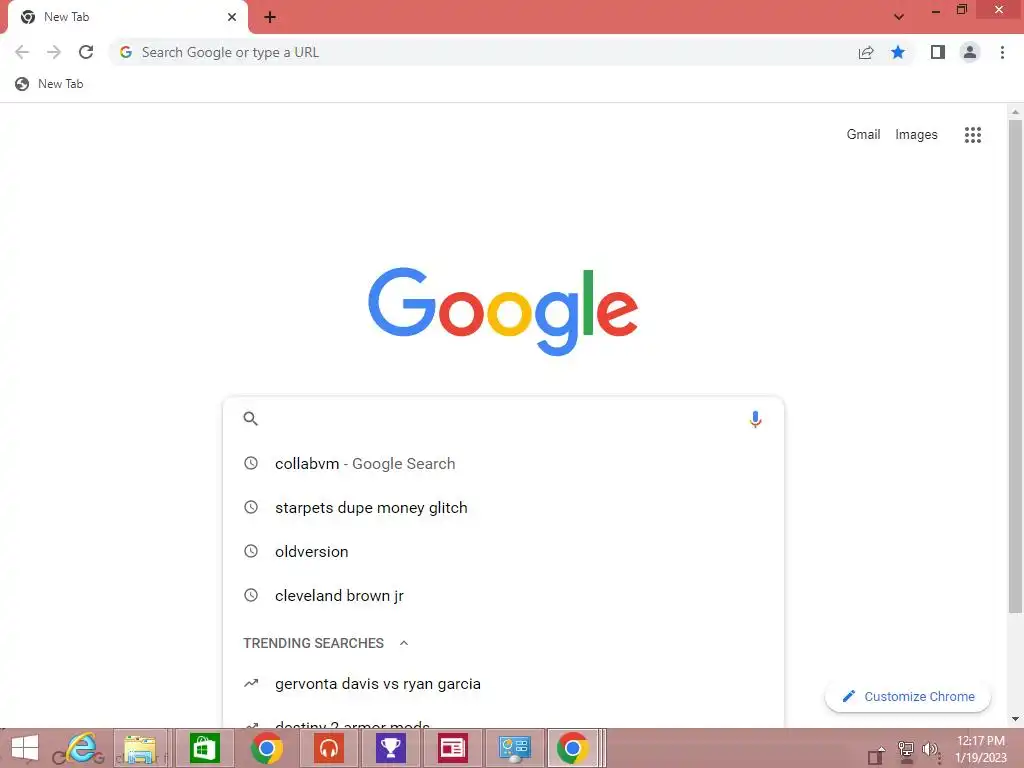Open the Windows Start button

(x=25, y=748)
